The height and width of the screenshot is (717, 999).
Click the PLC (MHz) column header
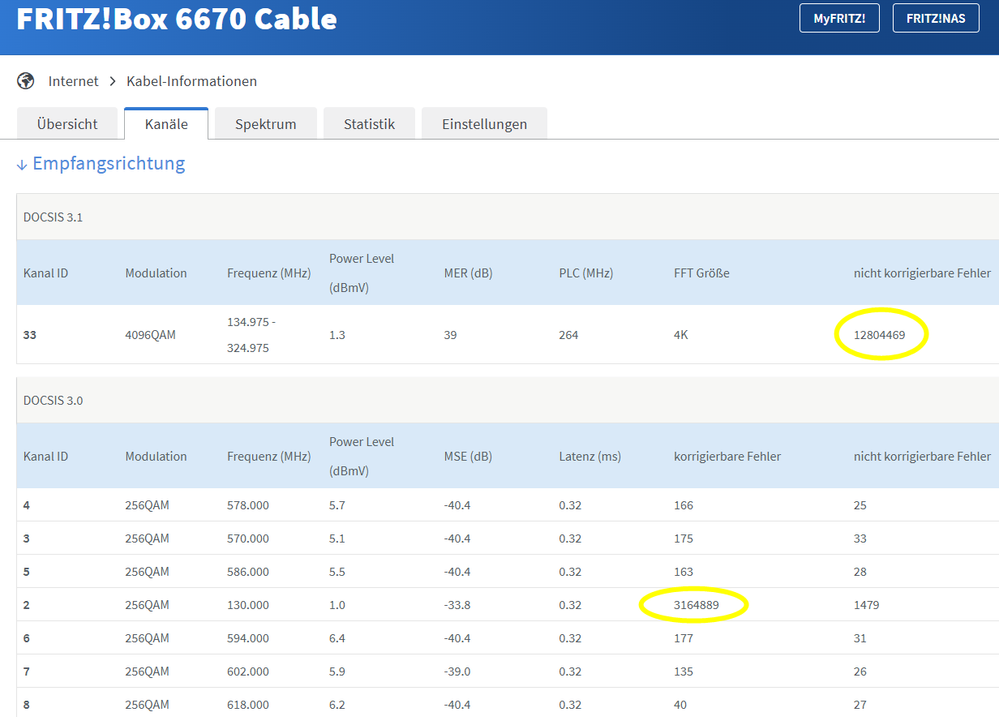coord(586,273)
